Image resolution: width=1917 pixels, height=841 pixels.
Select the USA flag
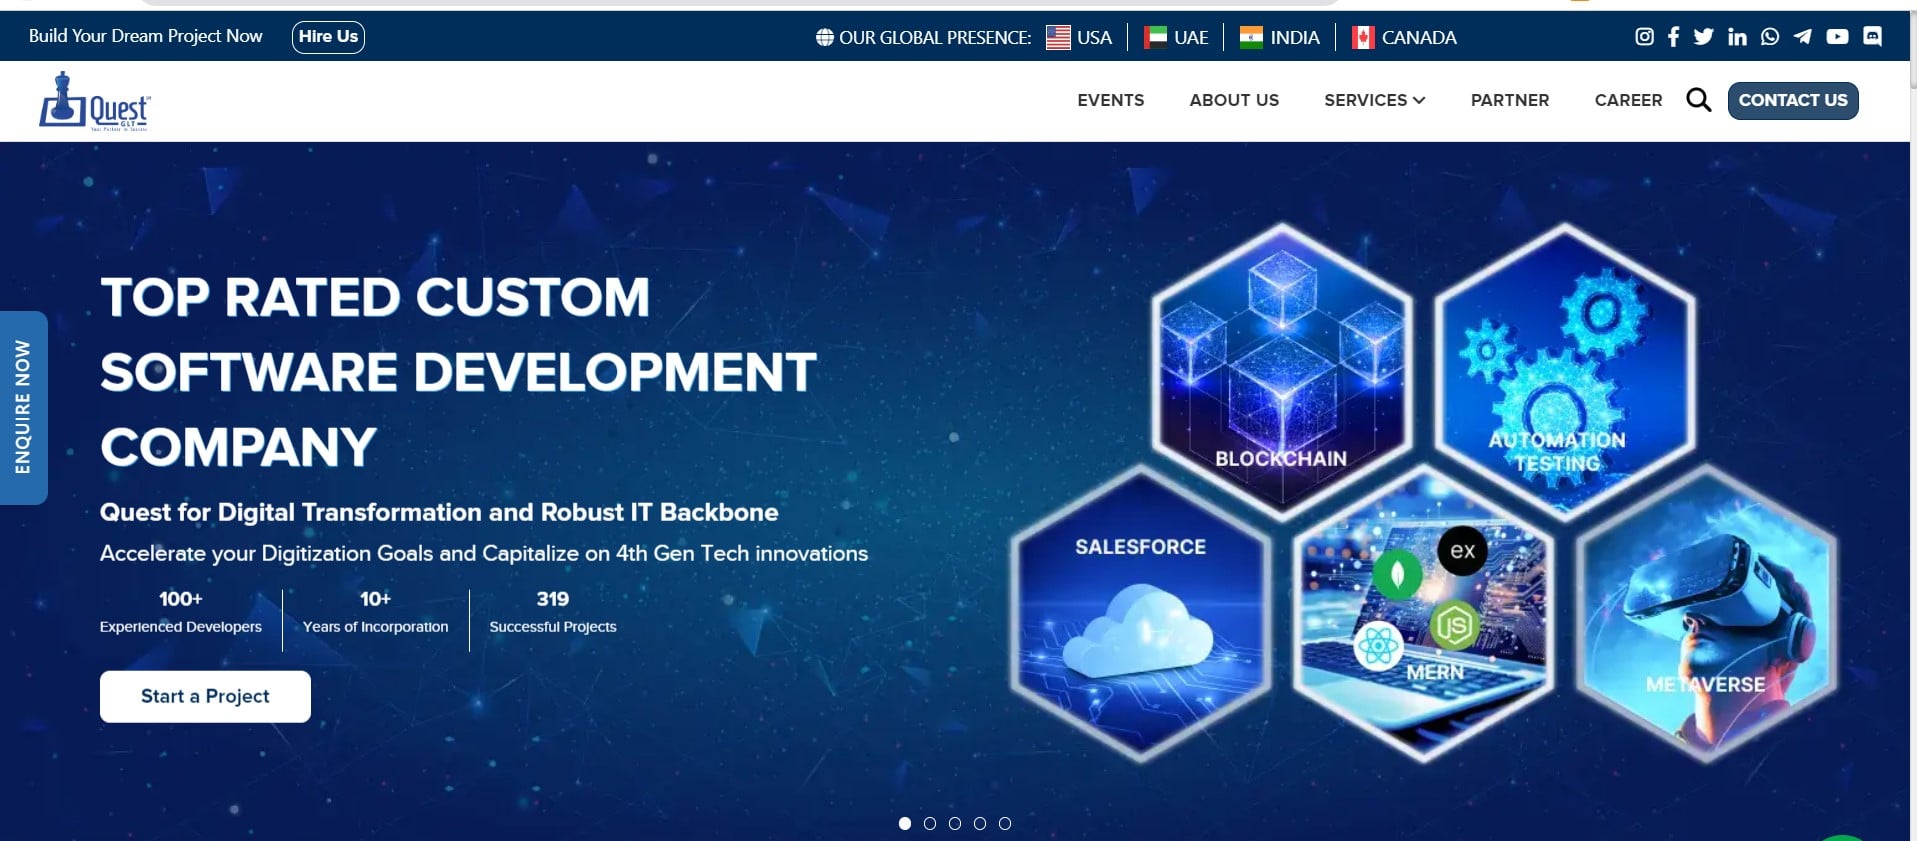pos(1058,38)
